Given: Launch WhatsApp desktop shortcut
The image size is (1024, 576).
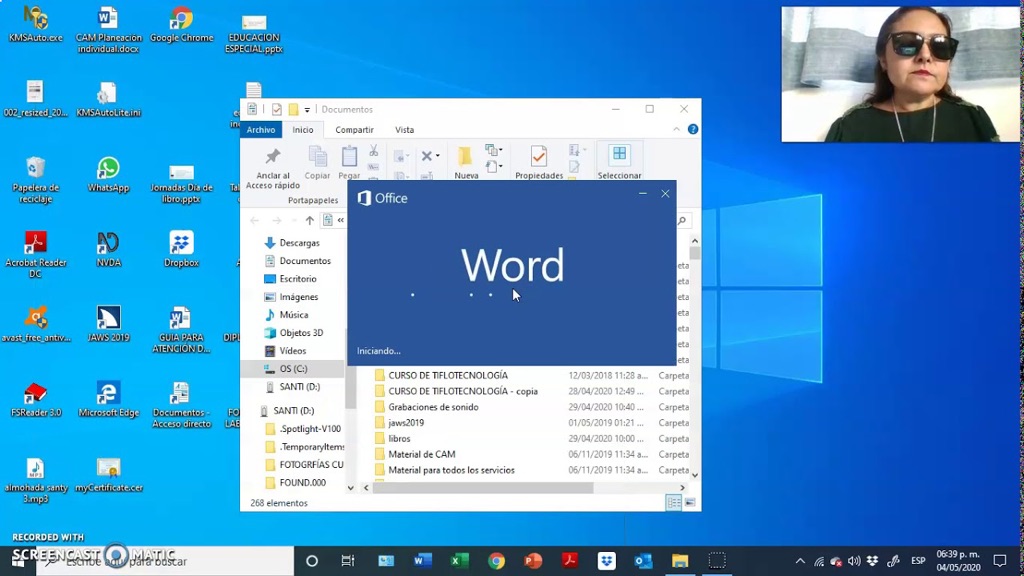Looking at the screenshot, I should (108, 174).
